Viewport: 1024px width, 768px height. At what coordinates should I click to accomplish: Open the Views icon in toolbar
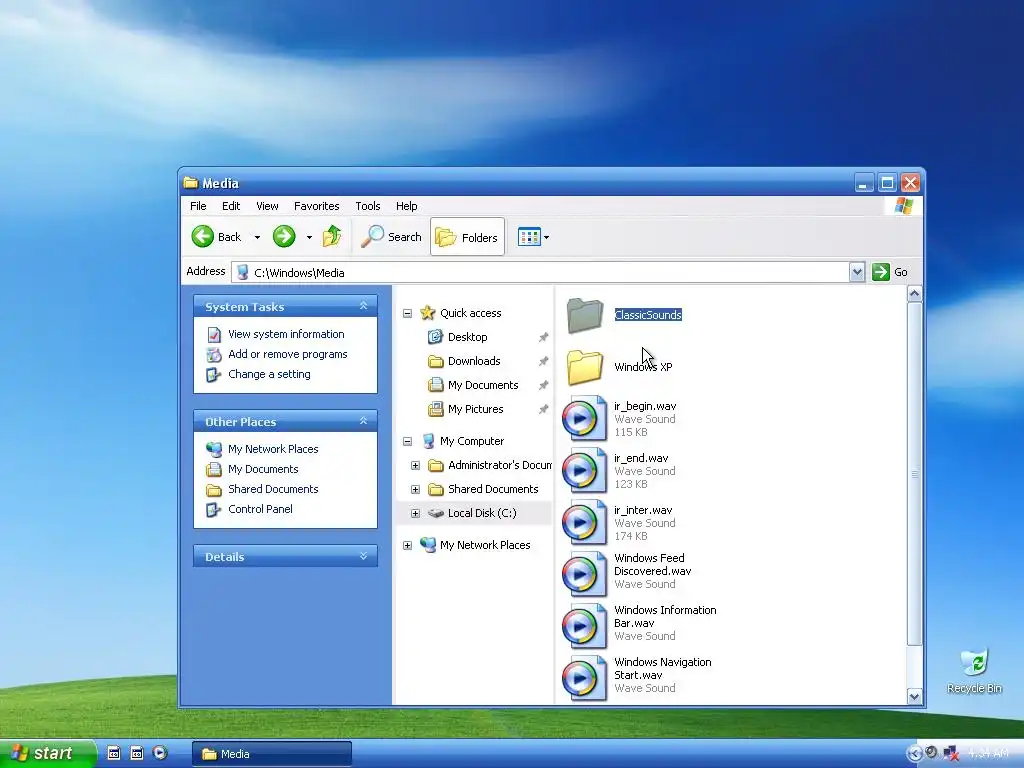(x=529, y=237)
